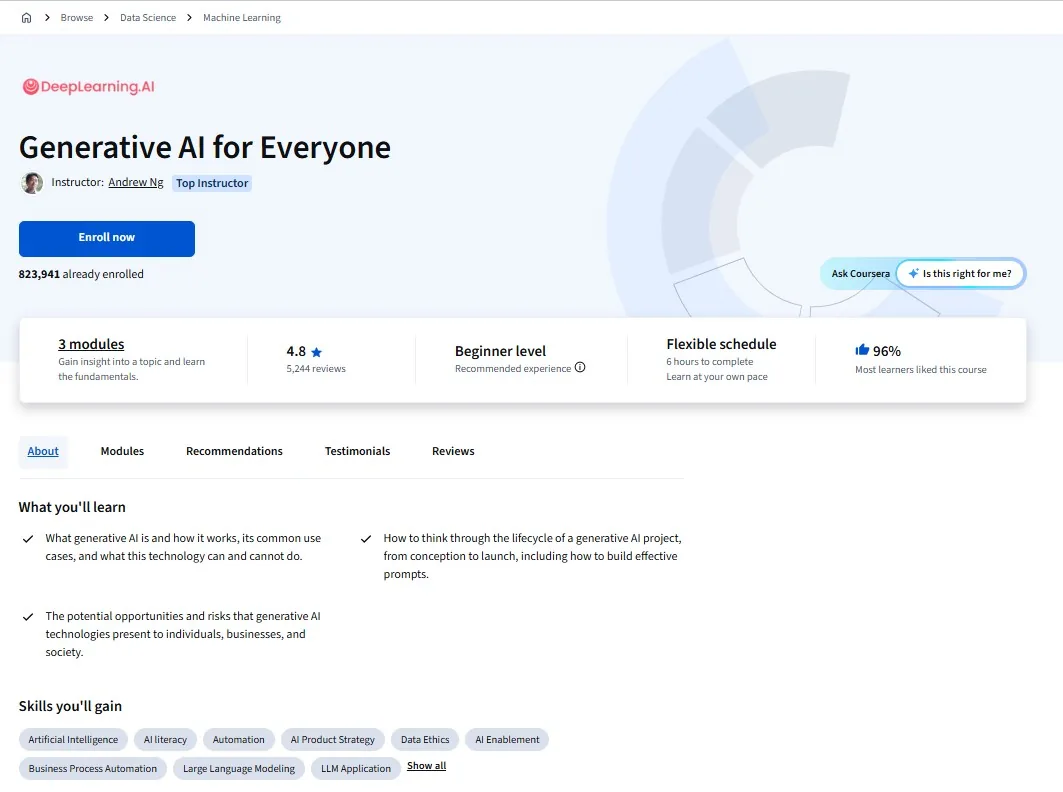Click the 'Recommended experience' label
The height and width of the screenshot is (792, 1063).
coord(513,369)
